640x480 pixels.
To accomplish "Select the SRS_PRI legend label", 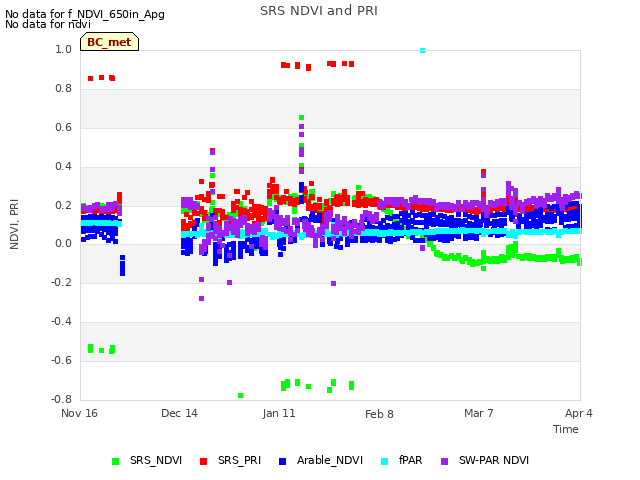I will 239,460.
